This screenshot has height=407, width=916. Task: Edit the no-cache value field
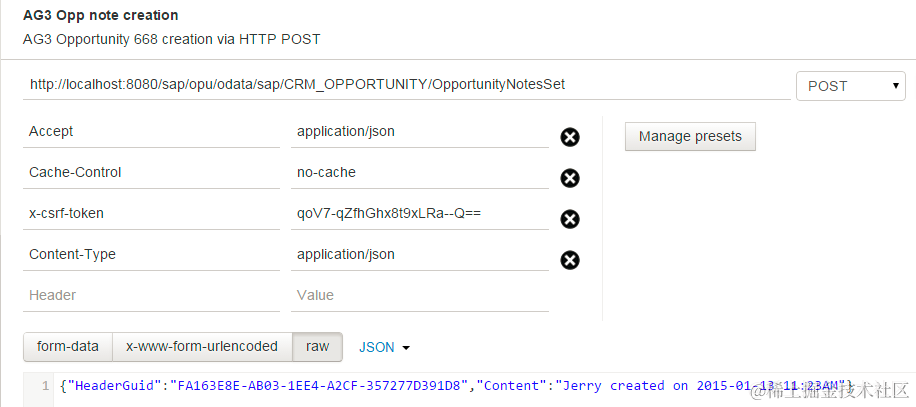(419, 173)
